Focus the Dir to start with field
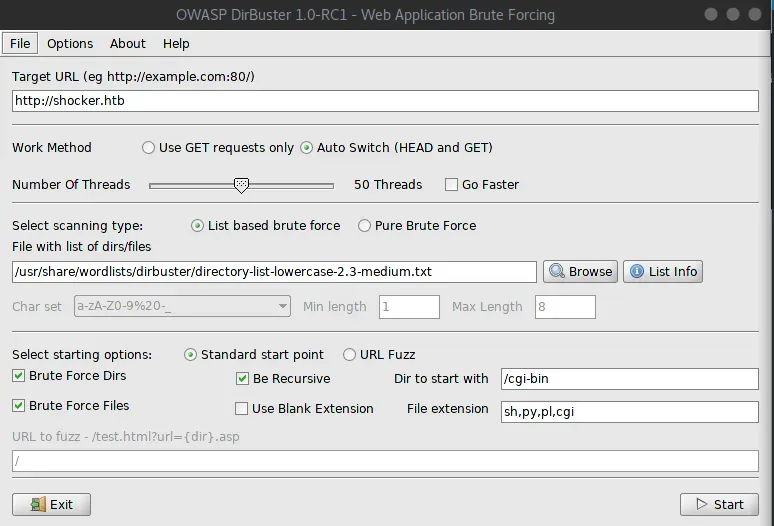Viewport: 774px width, 526px height. tap(629, 378)
